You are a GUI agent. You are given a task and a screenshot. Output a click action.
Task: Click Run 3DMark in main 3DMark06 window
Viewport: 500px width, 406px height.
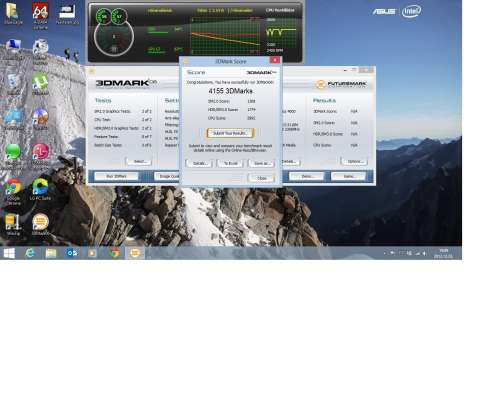[x=116, y=176]
